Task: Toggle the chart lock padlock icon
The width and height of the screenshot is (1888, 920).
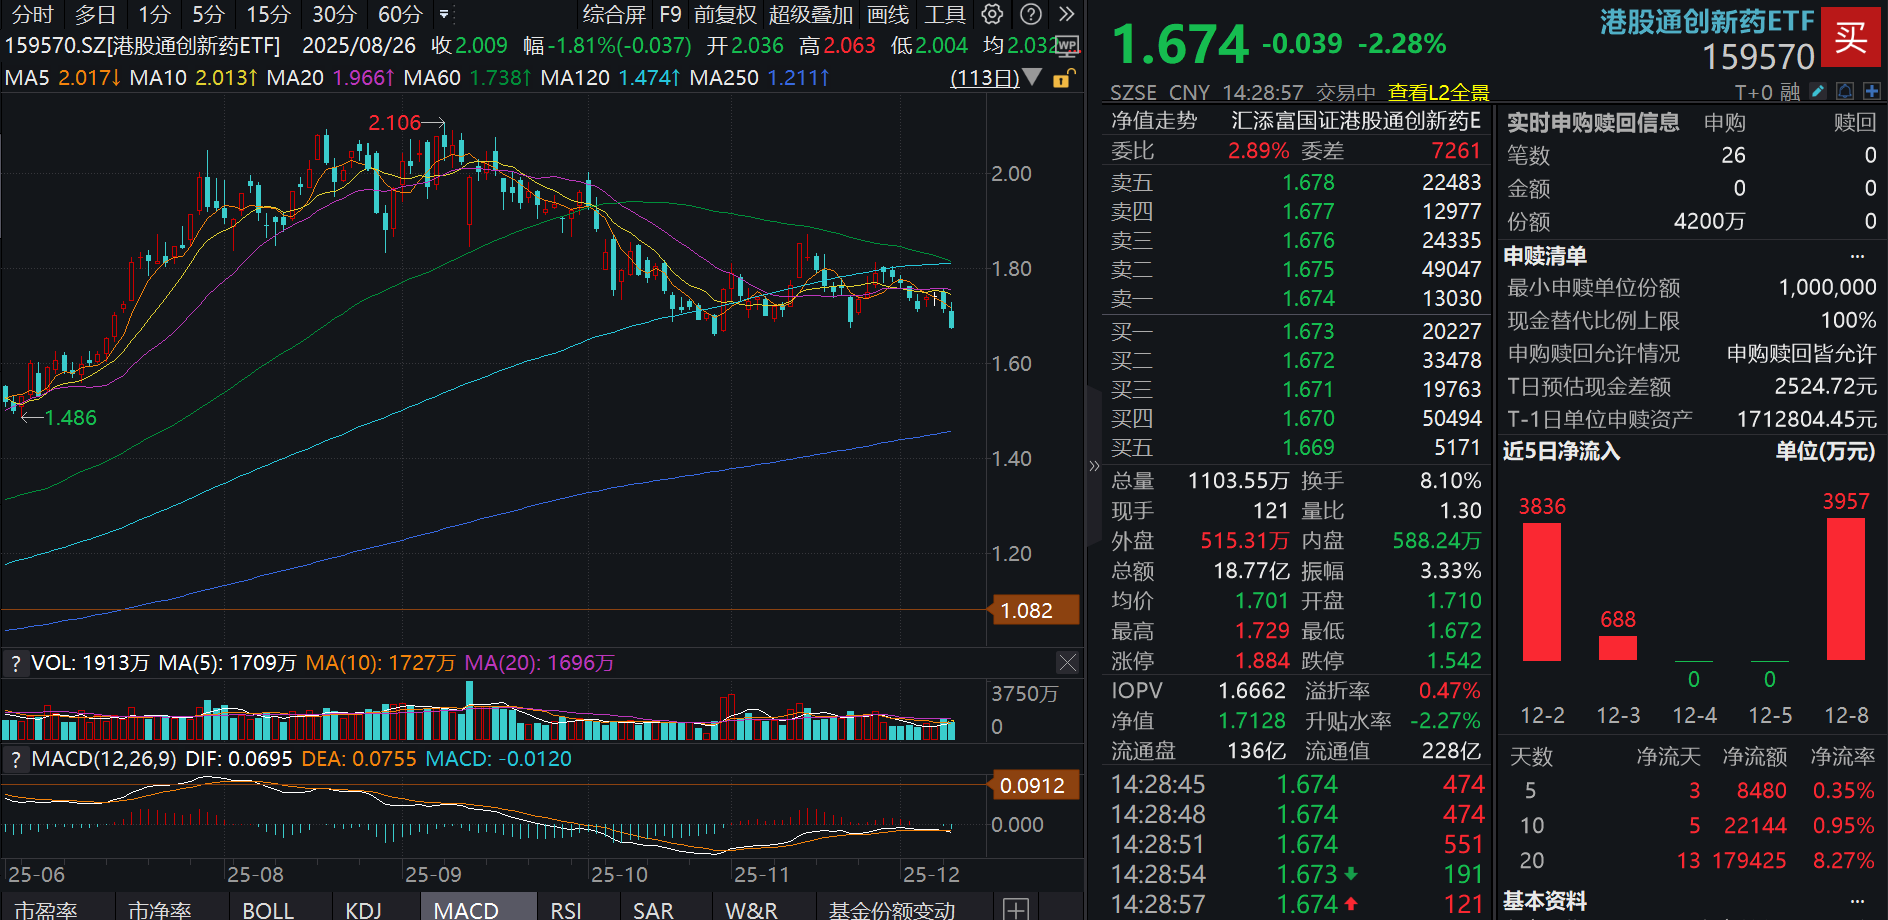Action: (x=1063, y=78)
